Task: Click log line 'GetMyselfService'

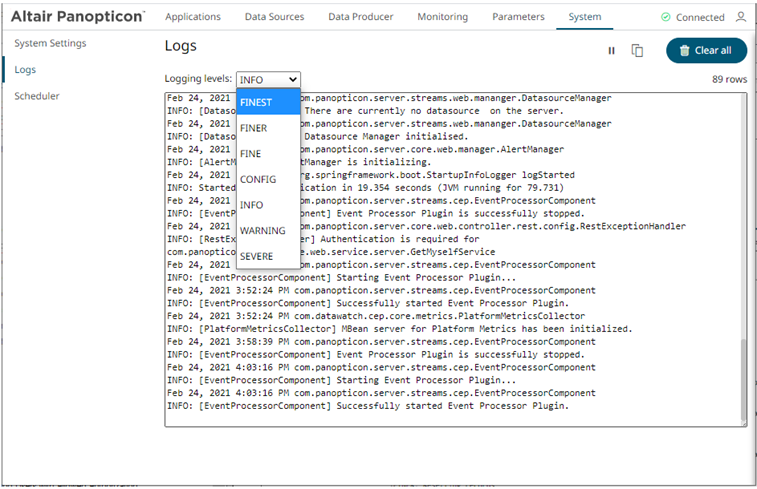Action: (x=331, y=252)
